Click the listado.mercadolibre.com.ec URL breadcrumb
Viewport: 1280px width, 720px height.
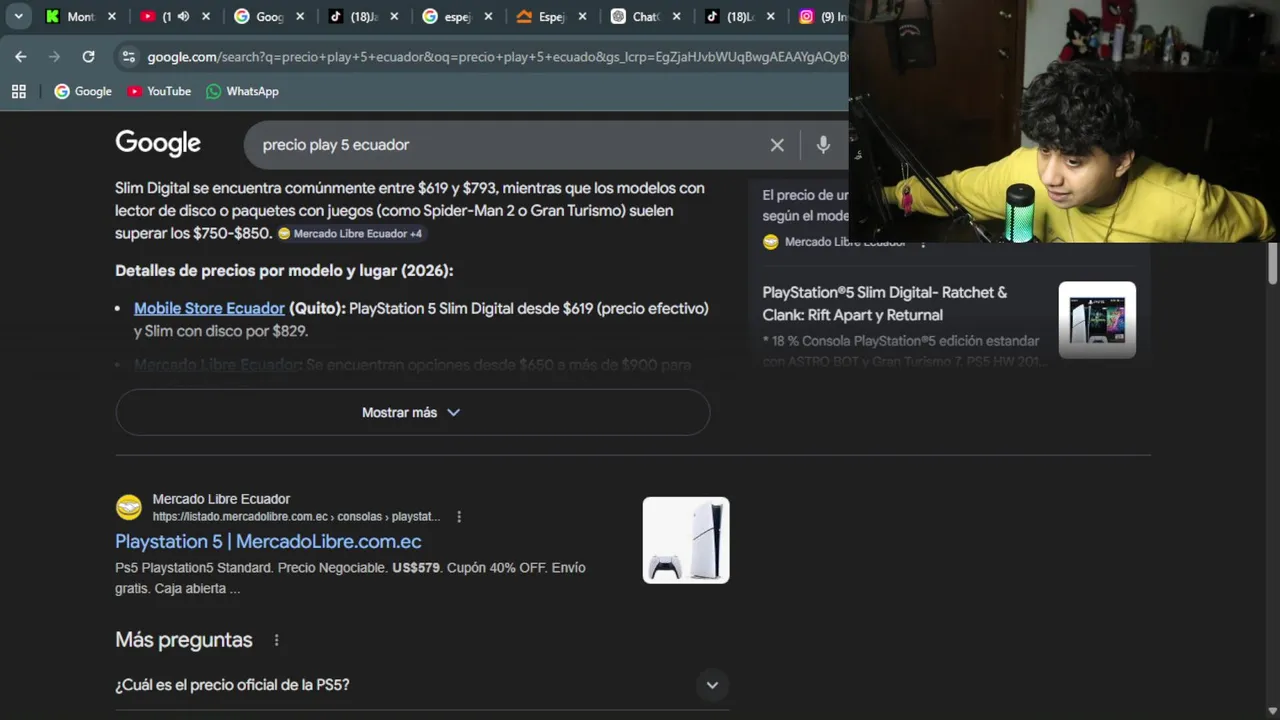[x=296, y=517]
